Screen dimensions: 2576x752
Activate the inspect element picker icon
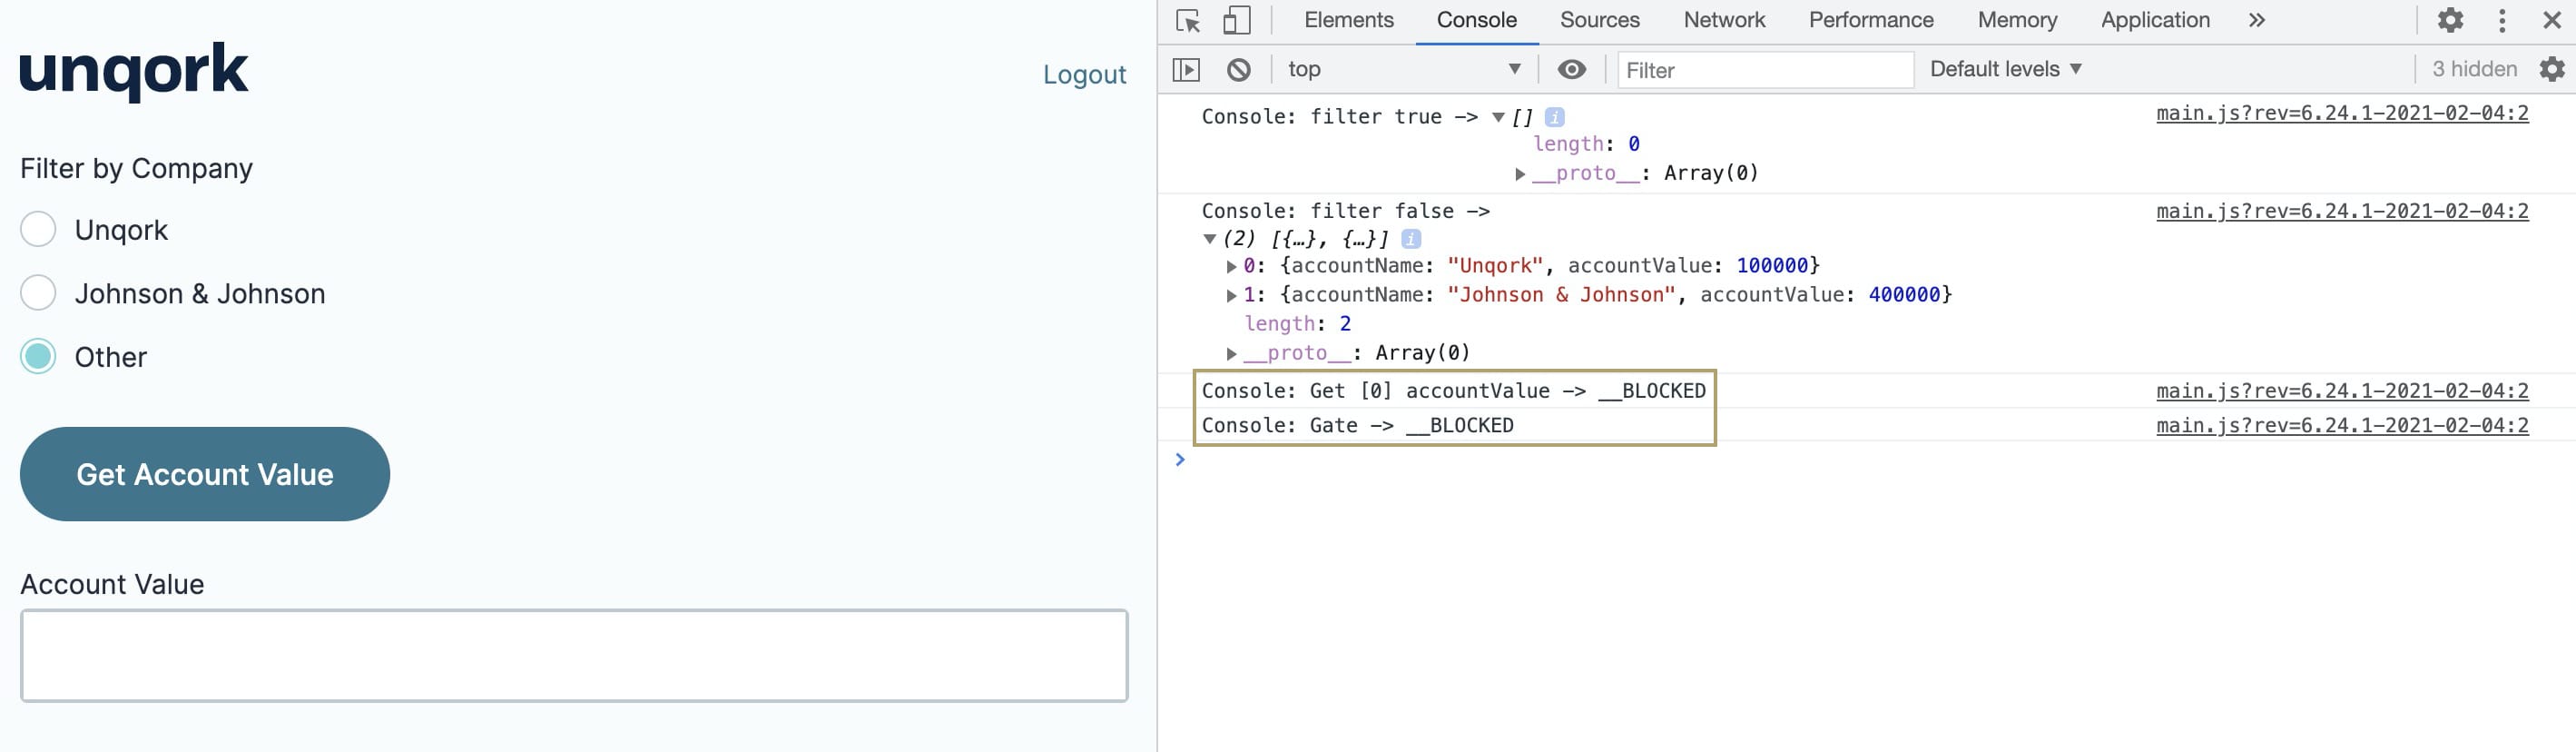pyautogui.click(x=1188, y=20)
